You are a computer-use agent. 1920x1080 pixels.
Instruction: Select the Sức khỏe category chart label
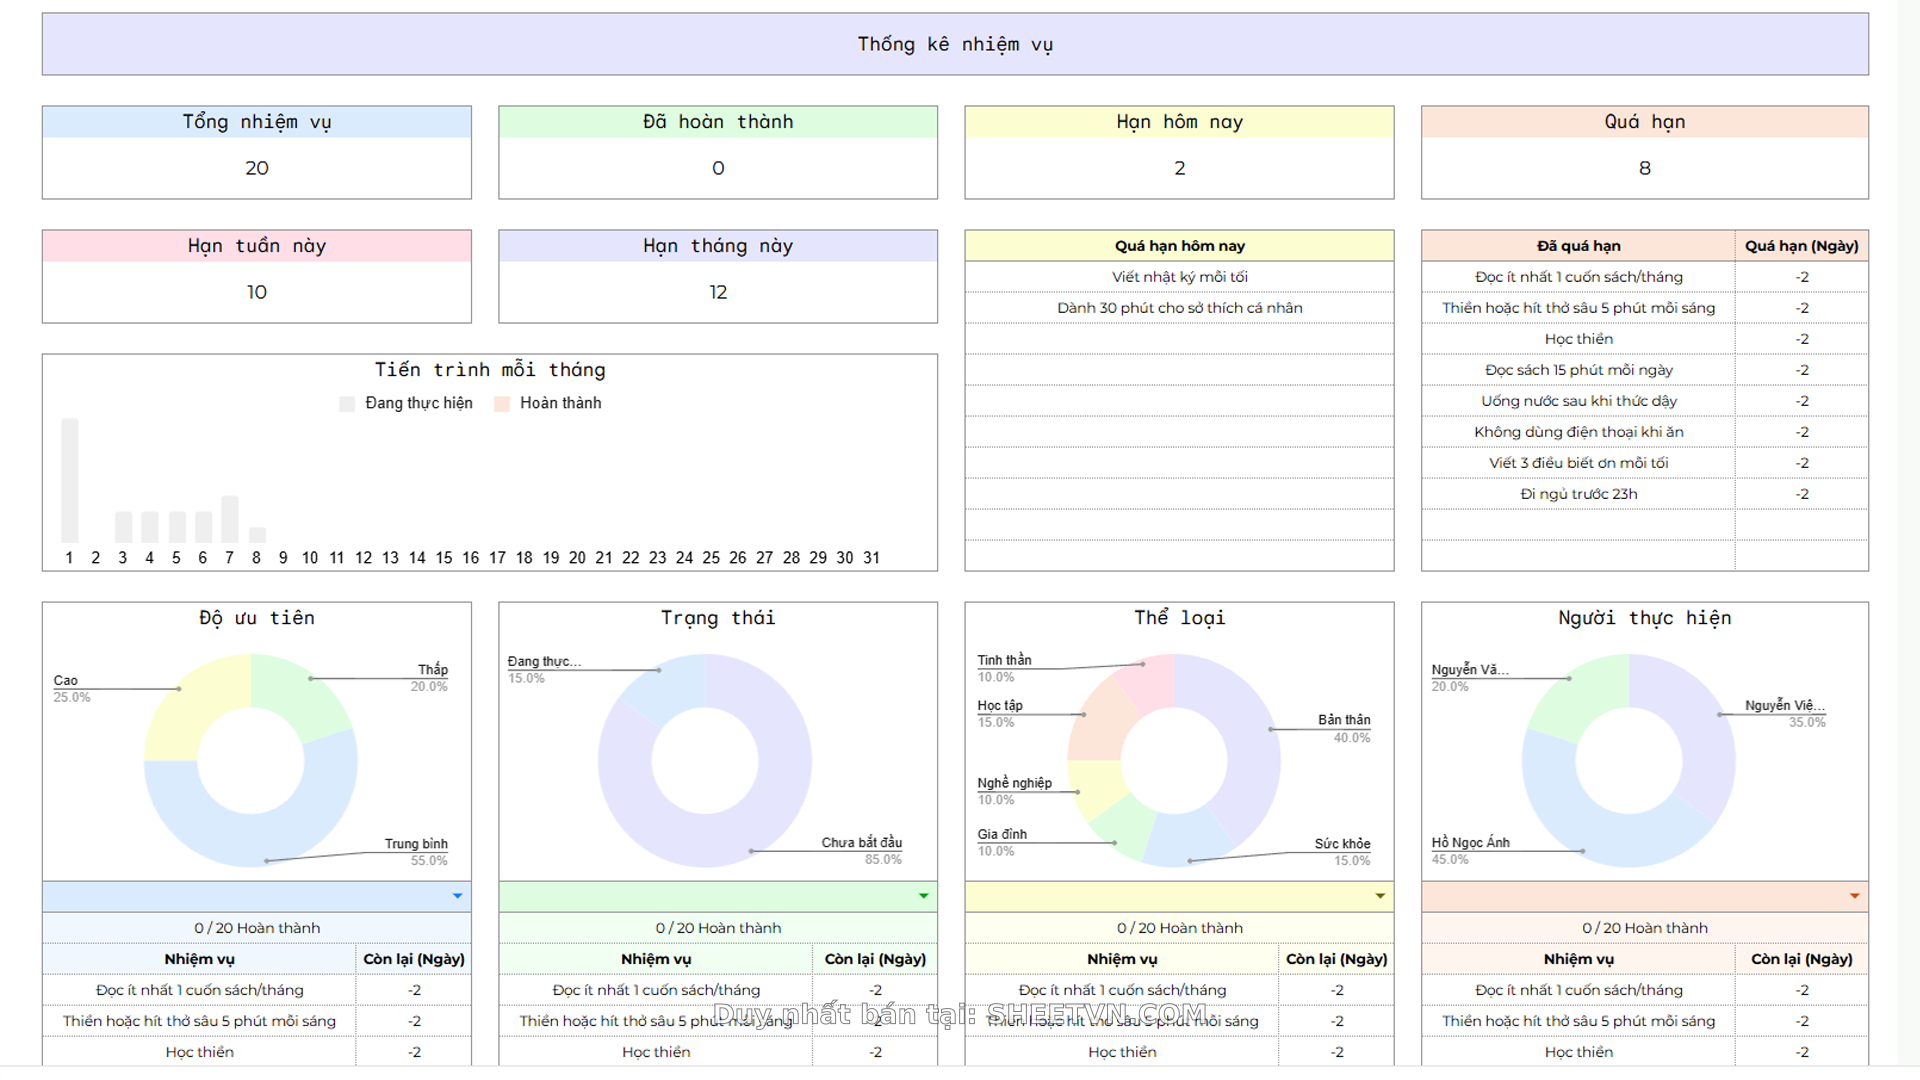click(x=1342, y=844)
